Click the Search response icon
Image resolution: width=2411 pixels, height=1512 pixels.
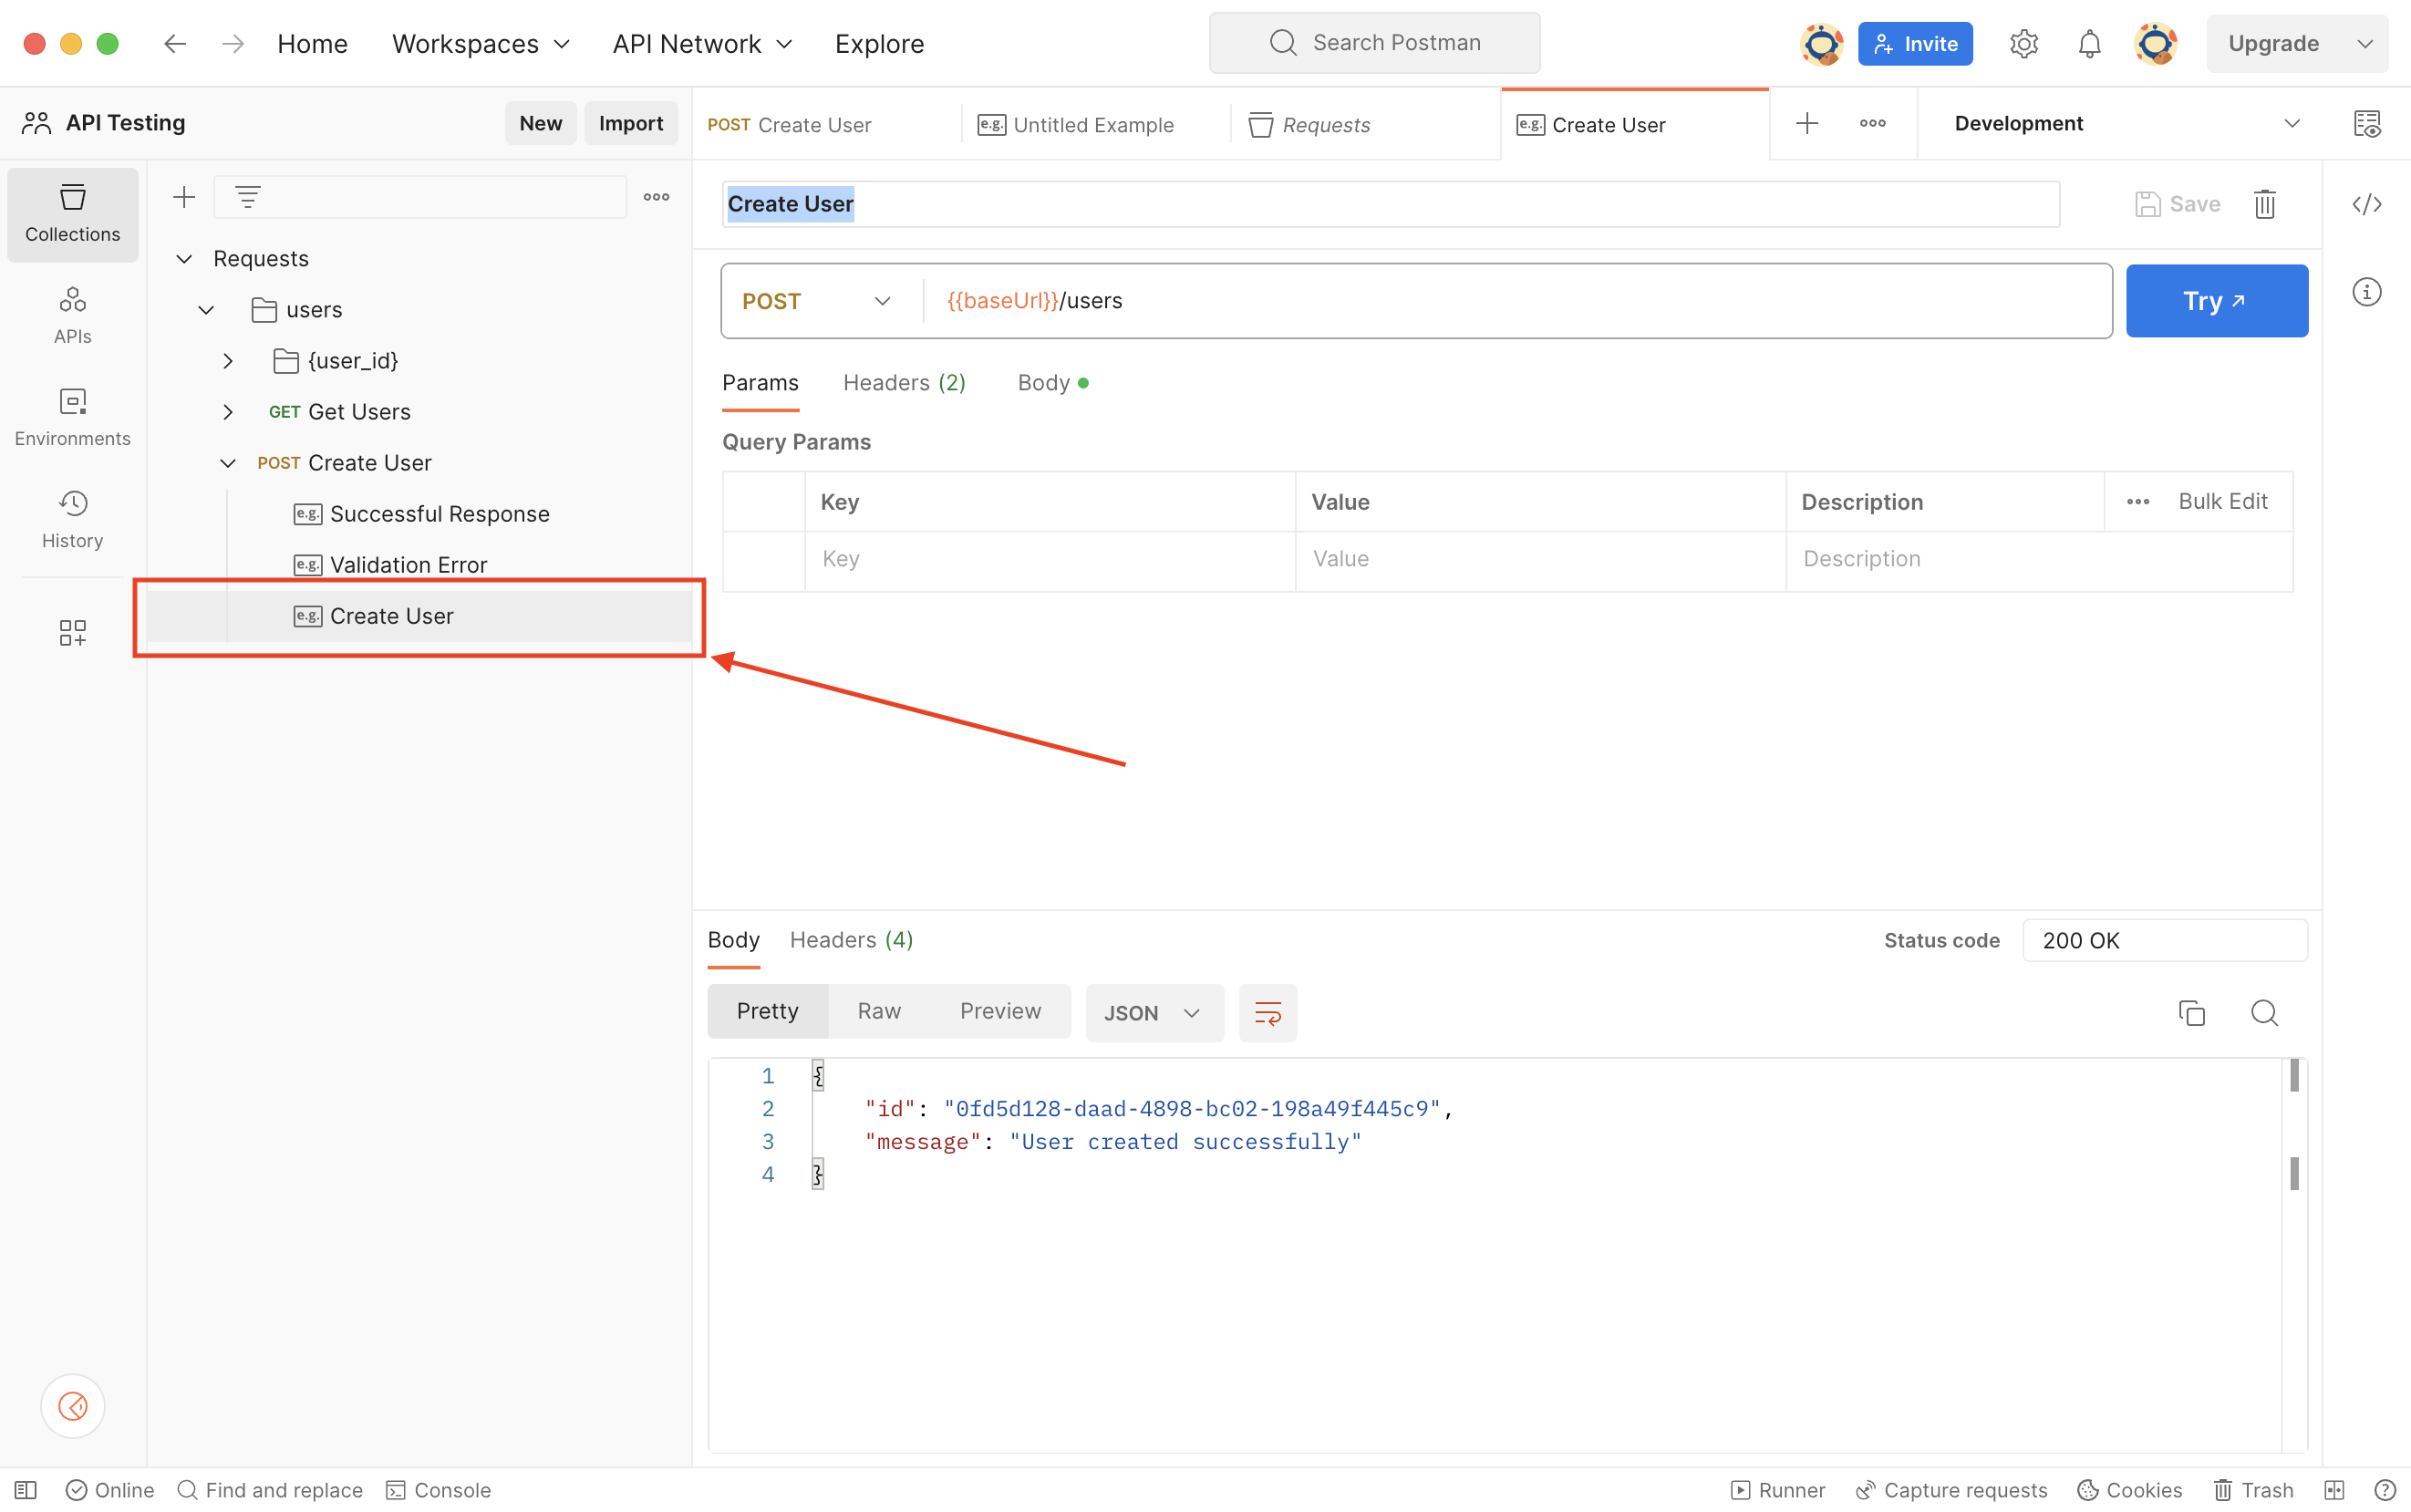(x=2265, y=1012)
